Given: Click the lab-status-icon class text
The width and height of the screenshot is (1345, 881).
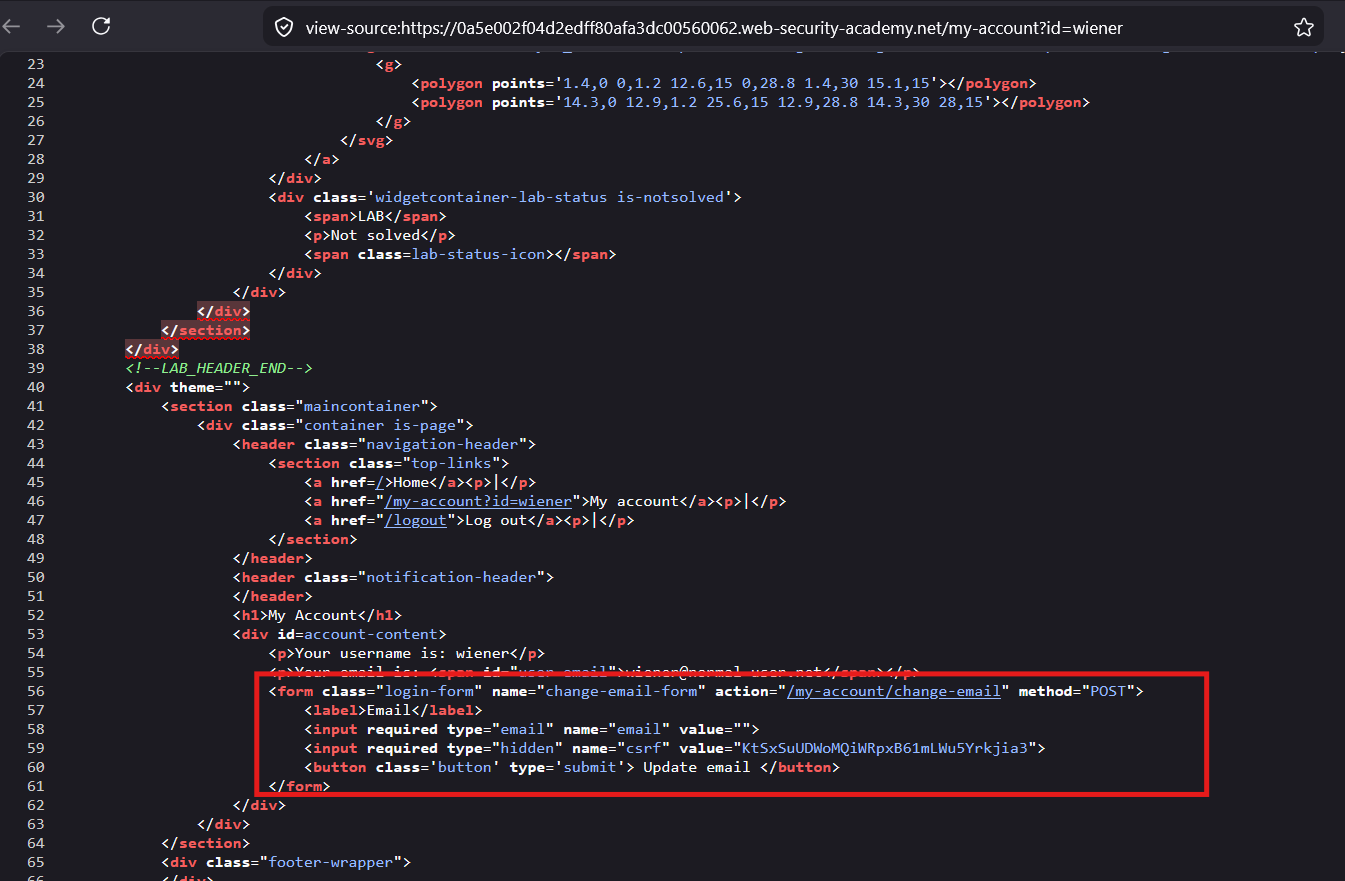Looking at the screenshot, I should click(478, 254).
